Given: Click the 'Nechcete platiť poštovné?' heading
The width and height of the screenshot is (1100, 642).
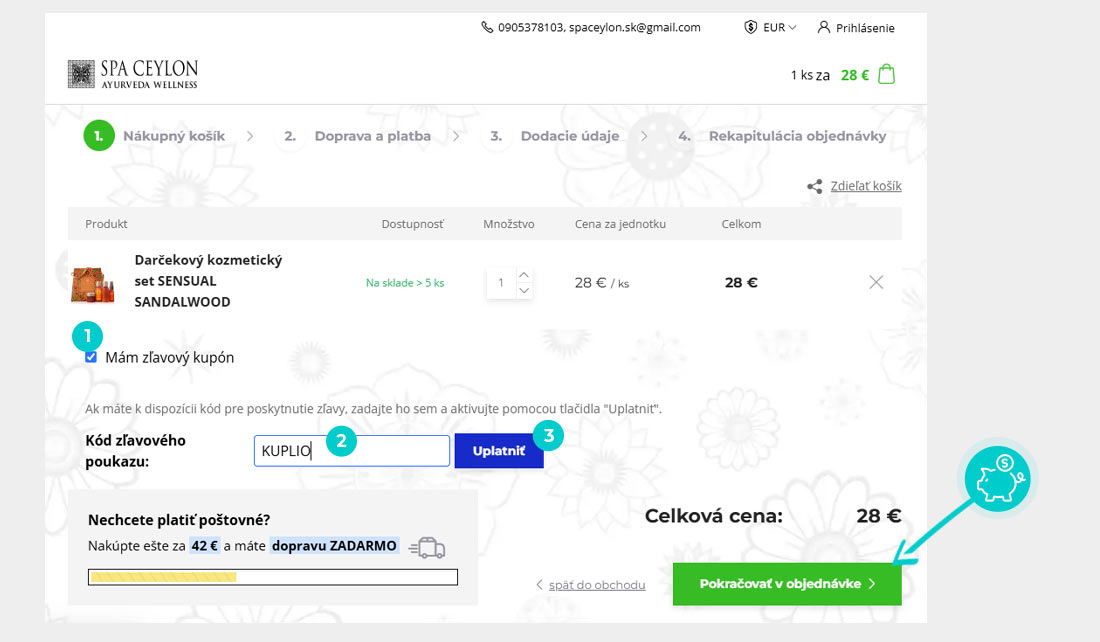Looking at the screenshot, I should pos(179,520).
